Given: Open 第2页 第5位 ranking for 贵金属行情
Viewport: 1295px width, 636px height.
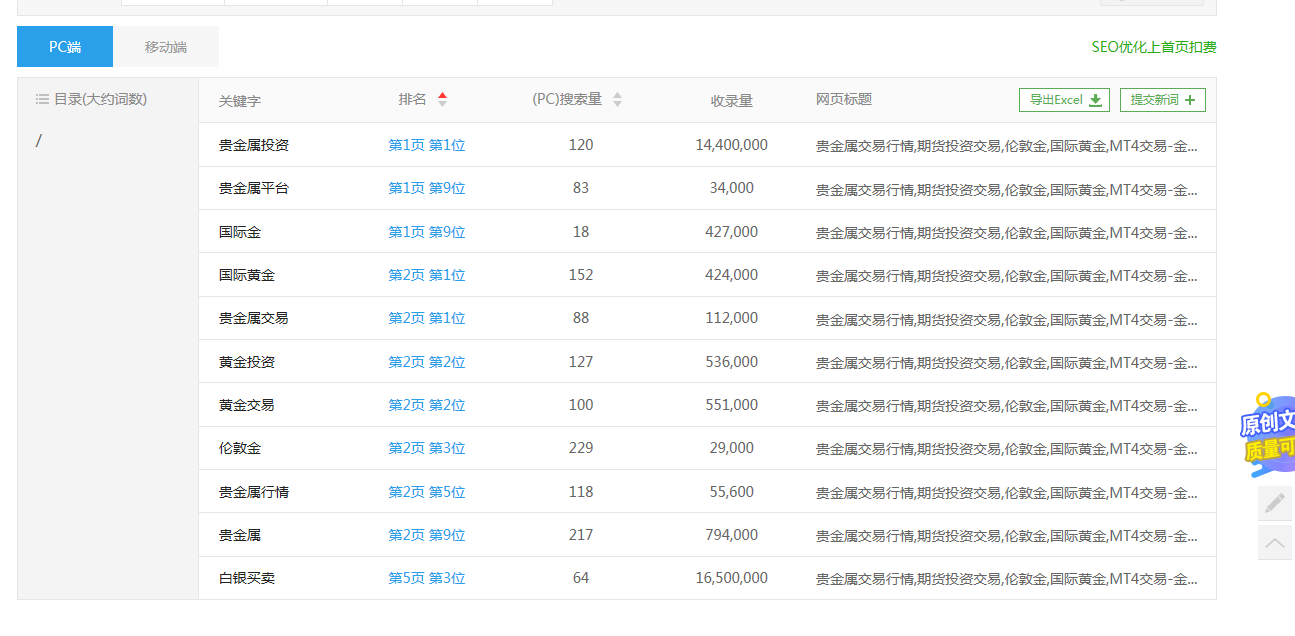Looking at the screenshot, I should tap(426, 492).
